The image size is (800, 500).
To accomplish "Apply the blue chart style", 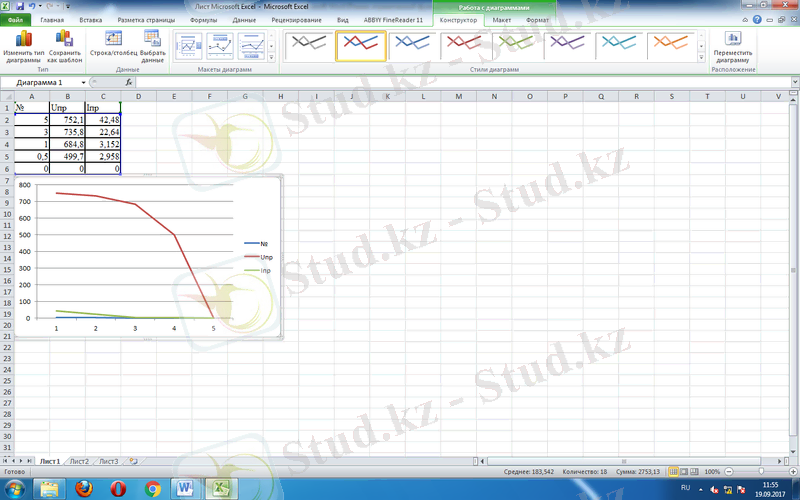I will (x=412, y=46).
